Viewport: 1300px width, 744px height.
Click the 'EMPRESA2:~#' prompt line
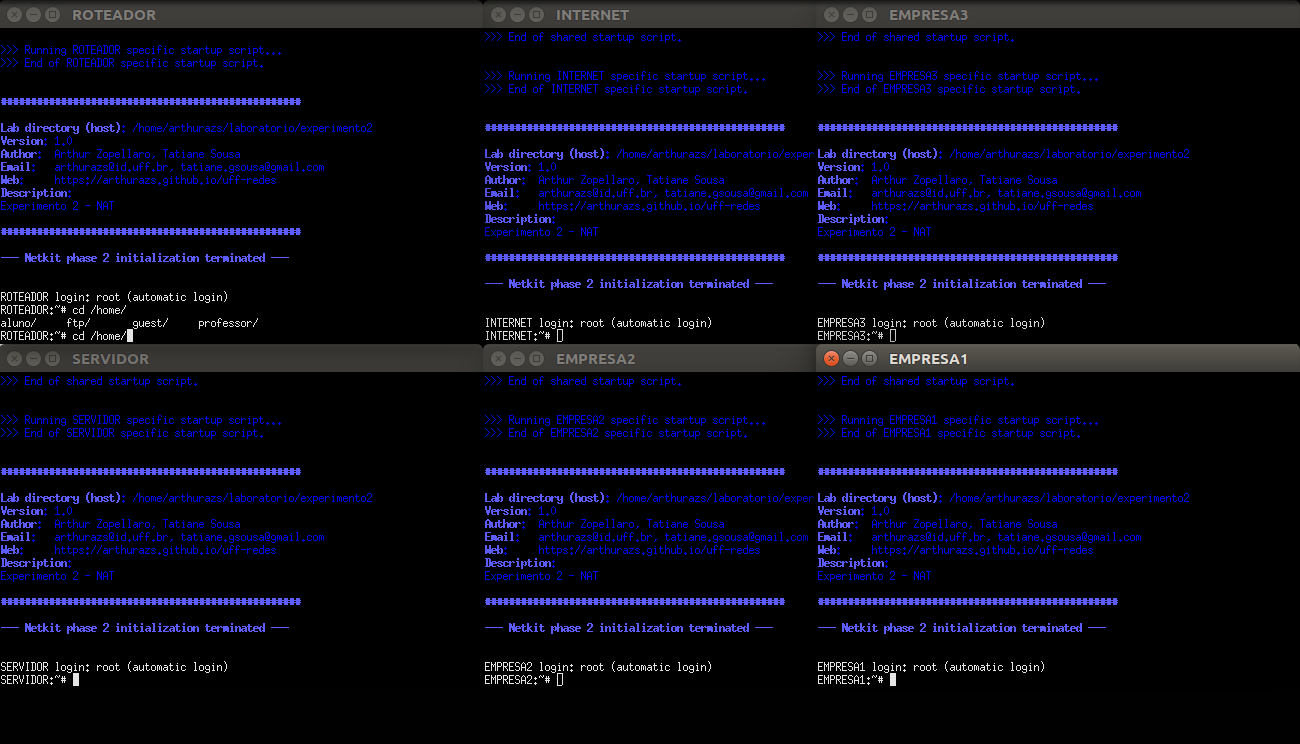[x=524, y=680]
